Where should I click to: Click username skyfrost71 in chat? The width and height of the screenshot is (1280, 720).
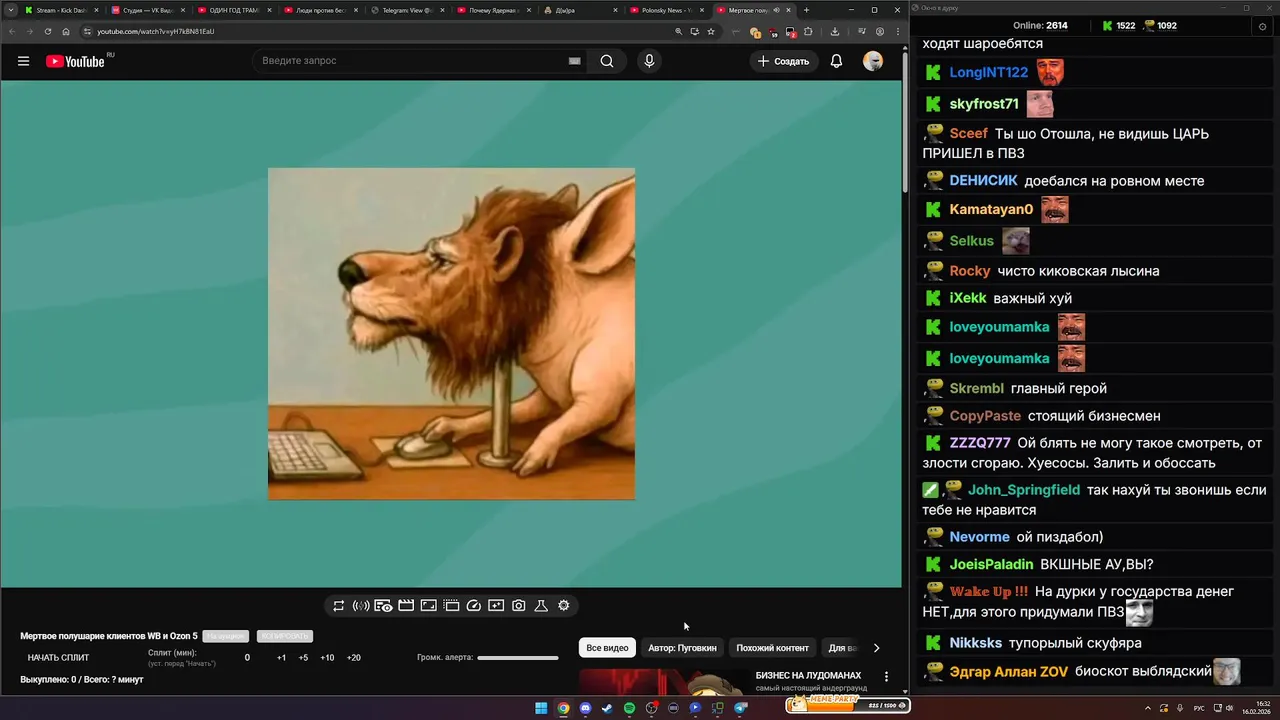coord(984,104)
